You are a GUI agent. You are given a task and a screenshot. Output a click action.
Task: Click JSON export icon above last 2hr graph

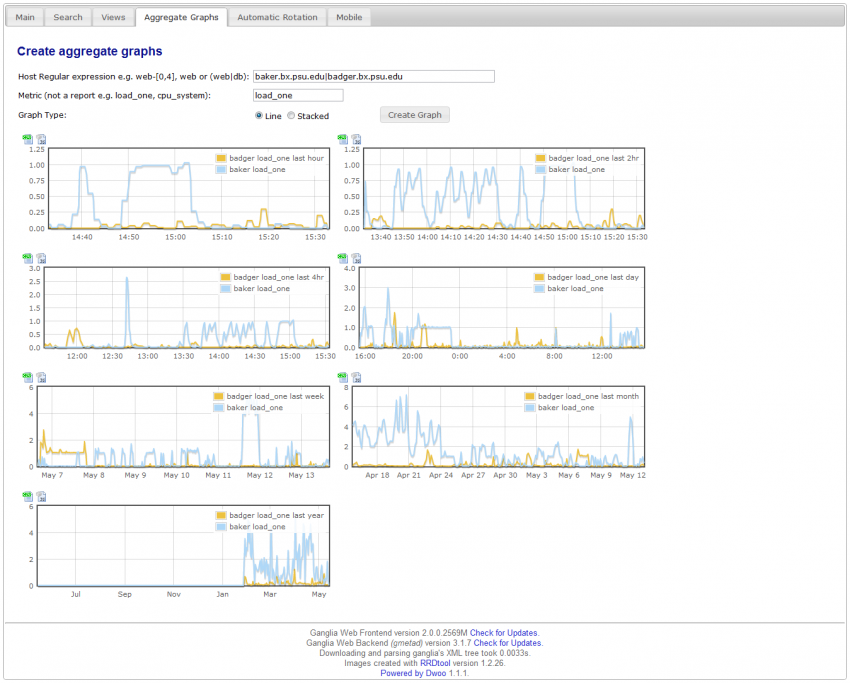356,140
